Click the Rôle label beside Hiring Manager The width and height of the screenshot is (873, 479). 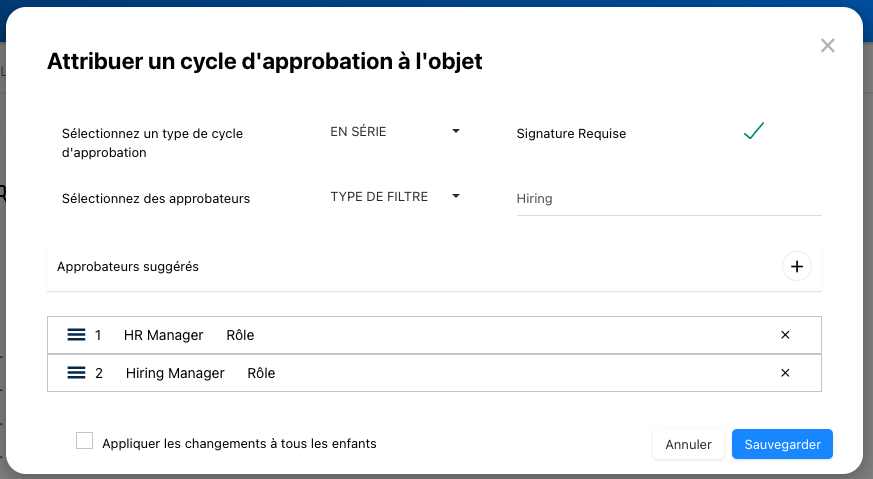(x=261, y=373)
